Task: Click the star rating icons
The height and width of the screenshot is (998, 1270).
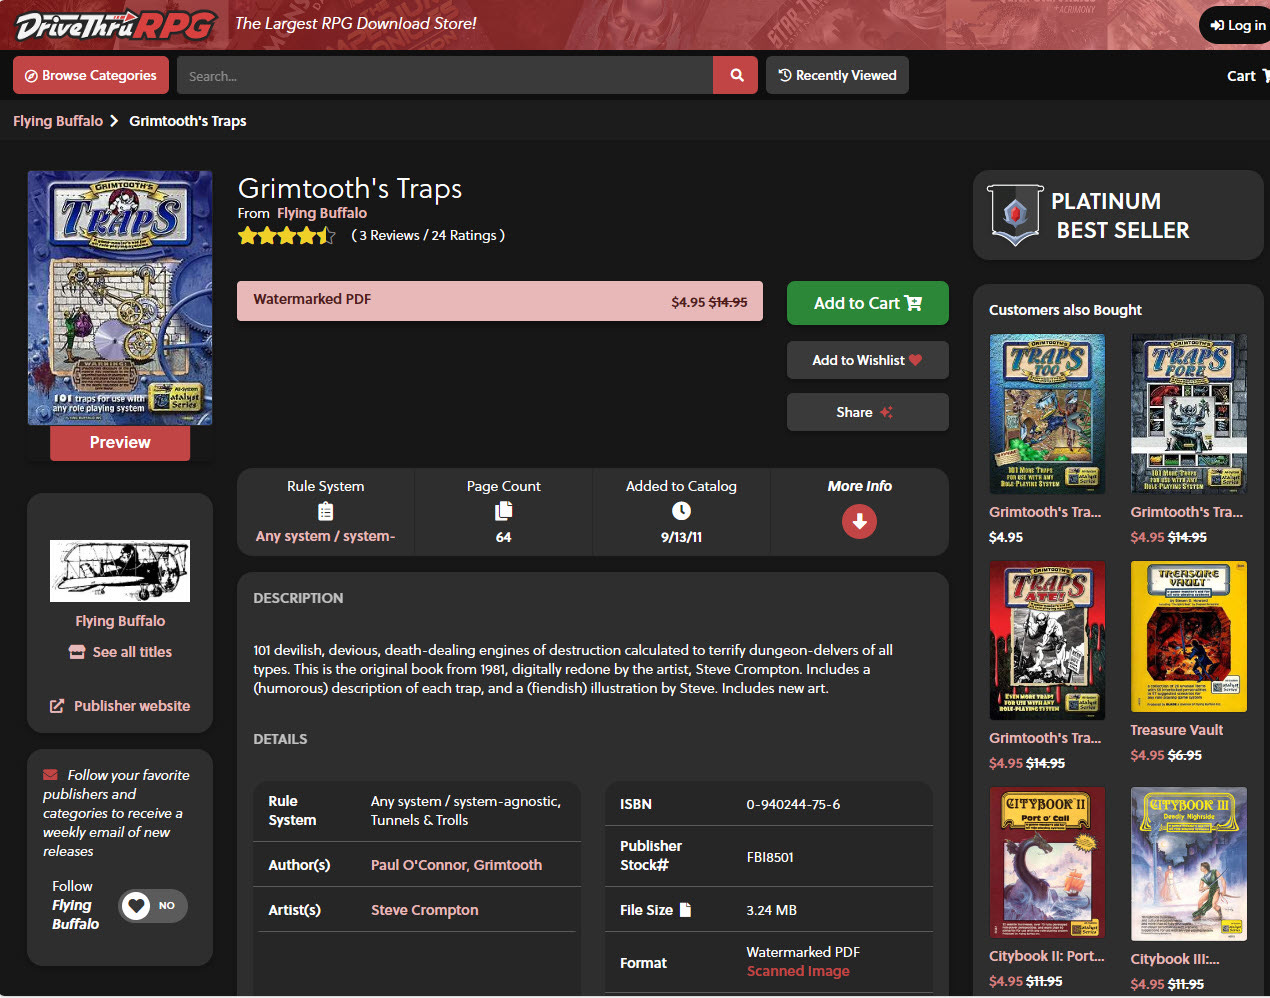Action: [286, 236]
